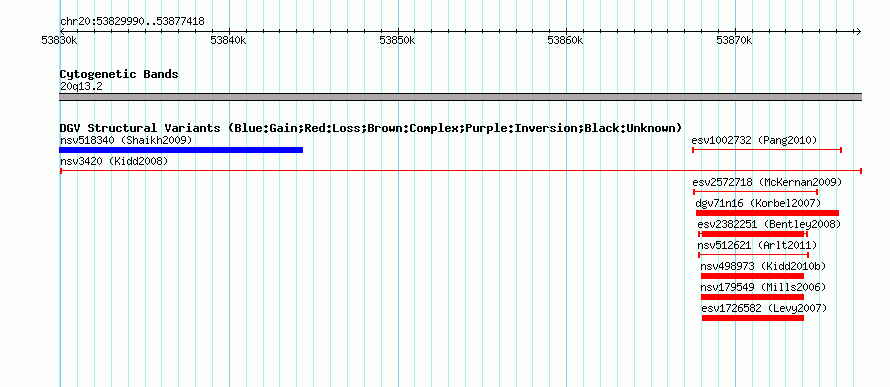Click the nsv518340 (Shaikh2009) variant label
The width and height of the screenshot is (890, 387).
pos(126,140)
